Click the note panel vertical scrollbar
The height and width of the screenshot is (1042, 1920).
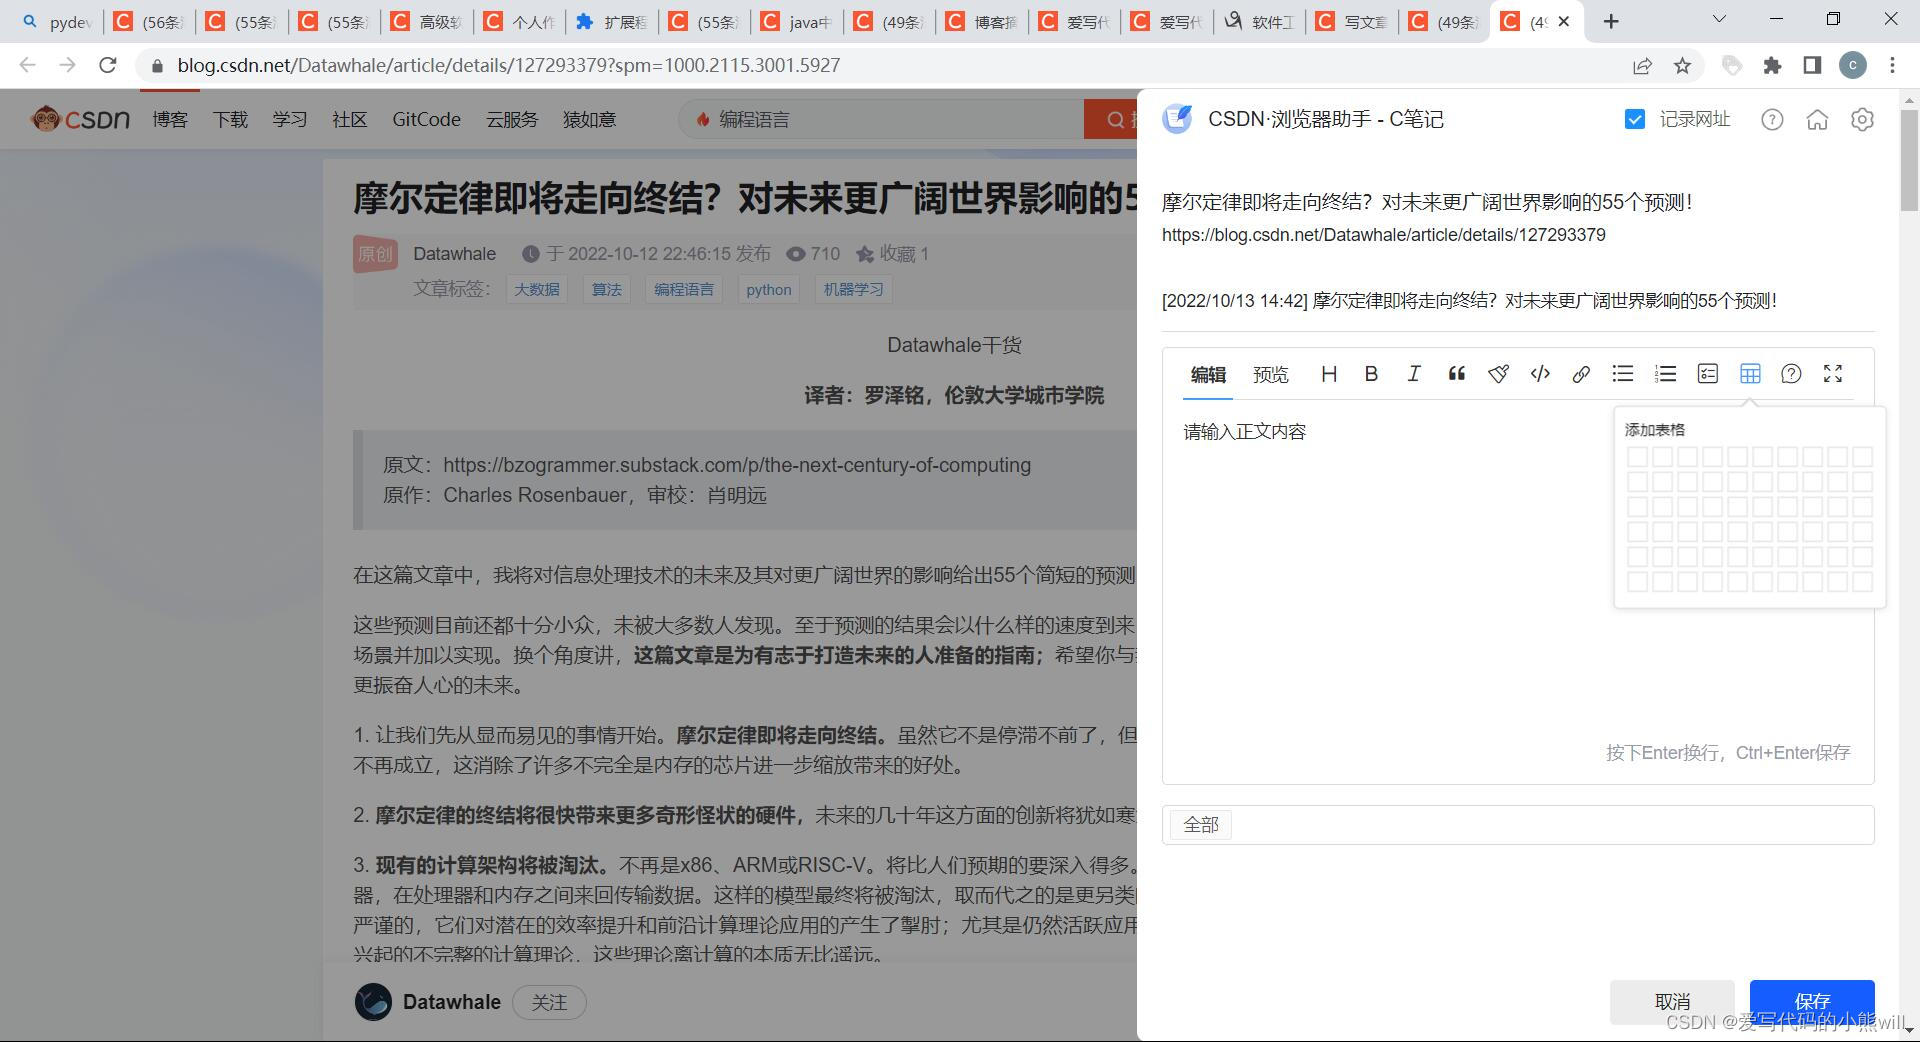pos(1909,160)
